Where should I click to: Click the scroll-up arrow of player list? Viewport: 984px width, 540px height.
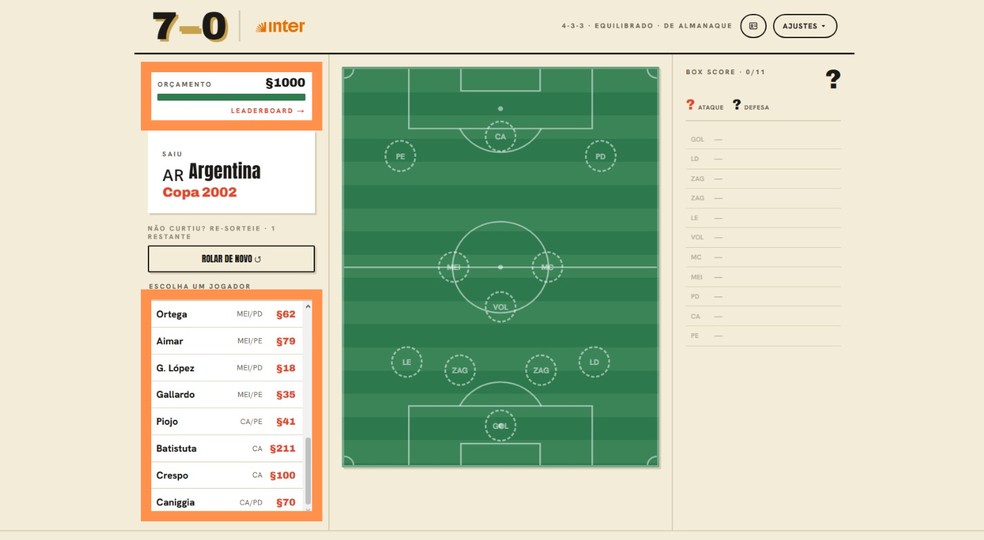pyautogui.click(x=308, y=306)
